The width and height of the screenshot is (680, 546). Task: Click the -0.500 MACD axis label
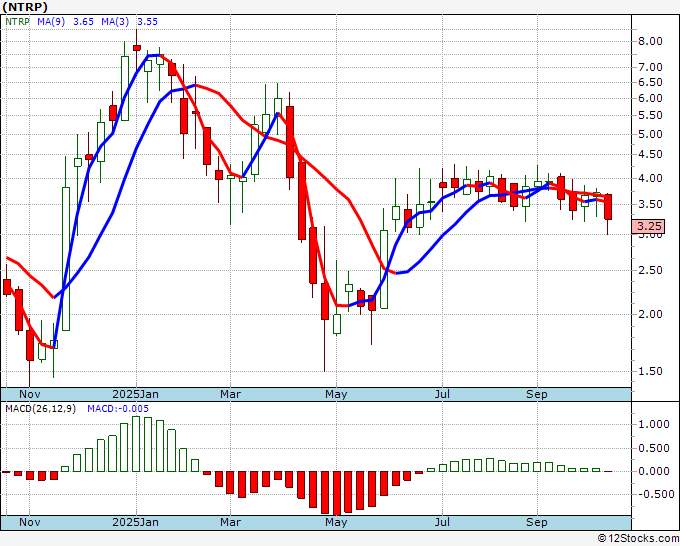[652, 494]
